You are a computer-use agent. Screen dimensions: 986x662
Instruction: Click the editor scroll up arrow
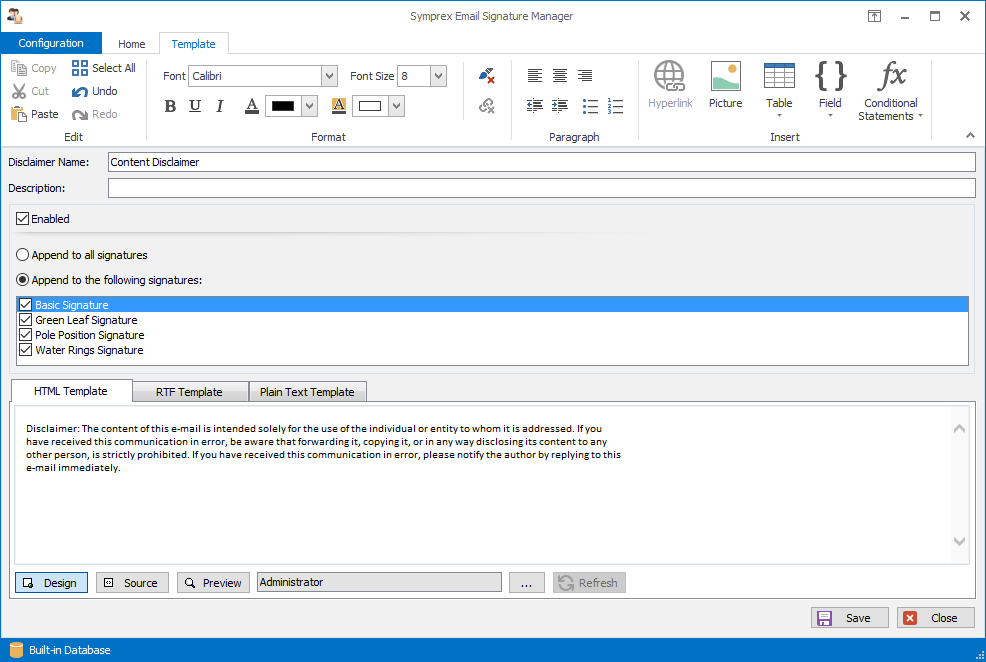point(959,429)
